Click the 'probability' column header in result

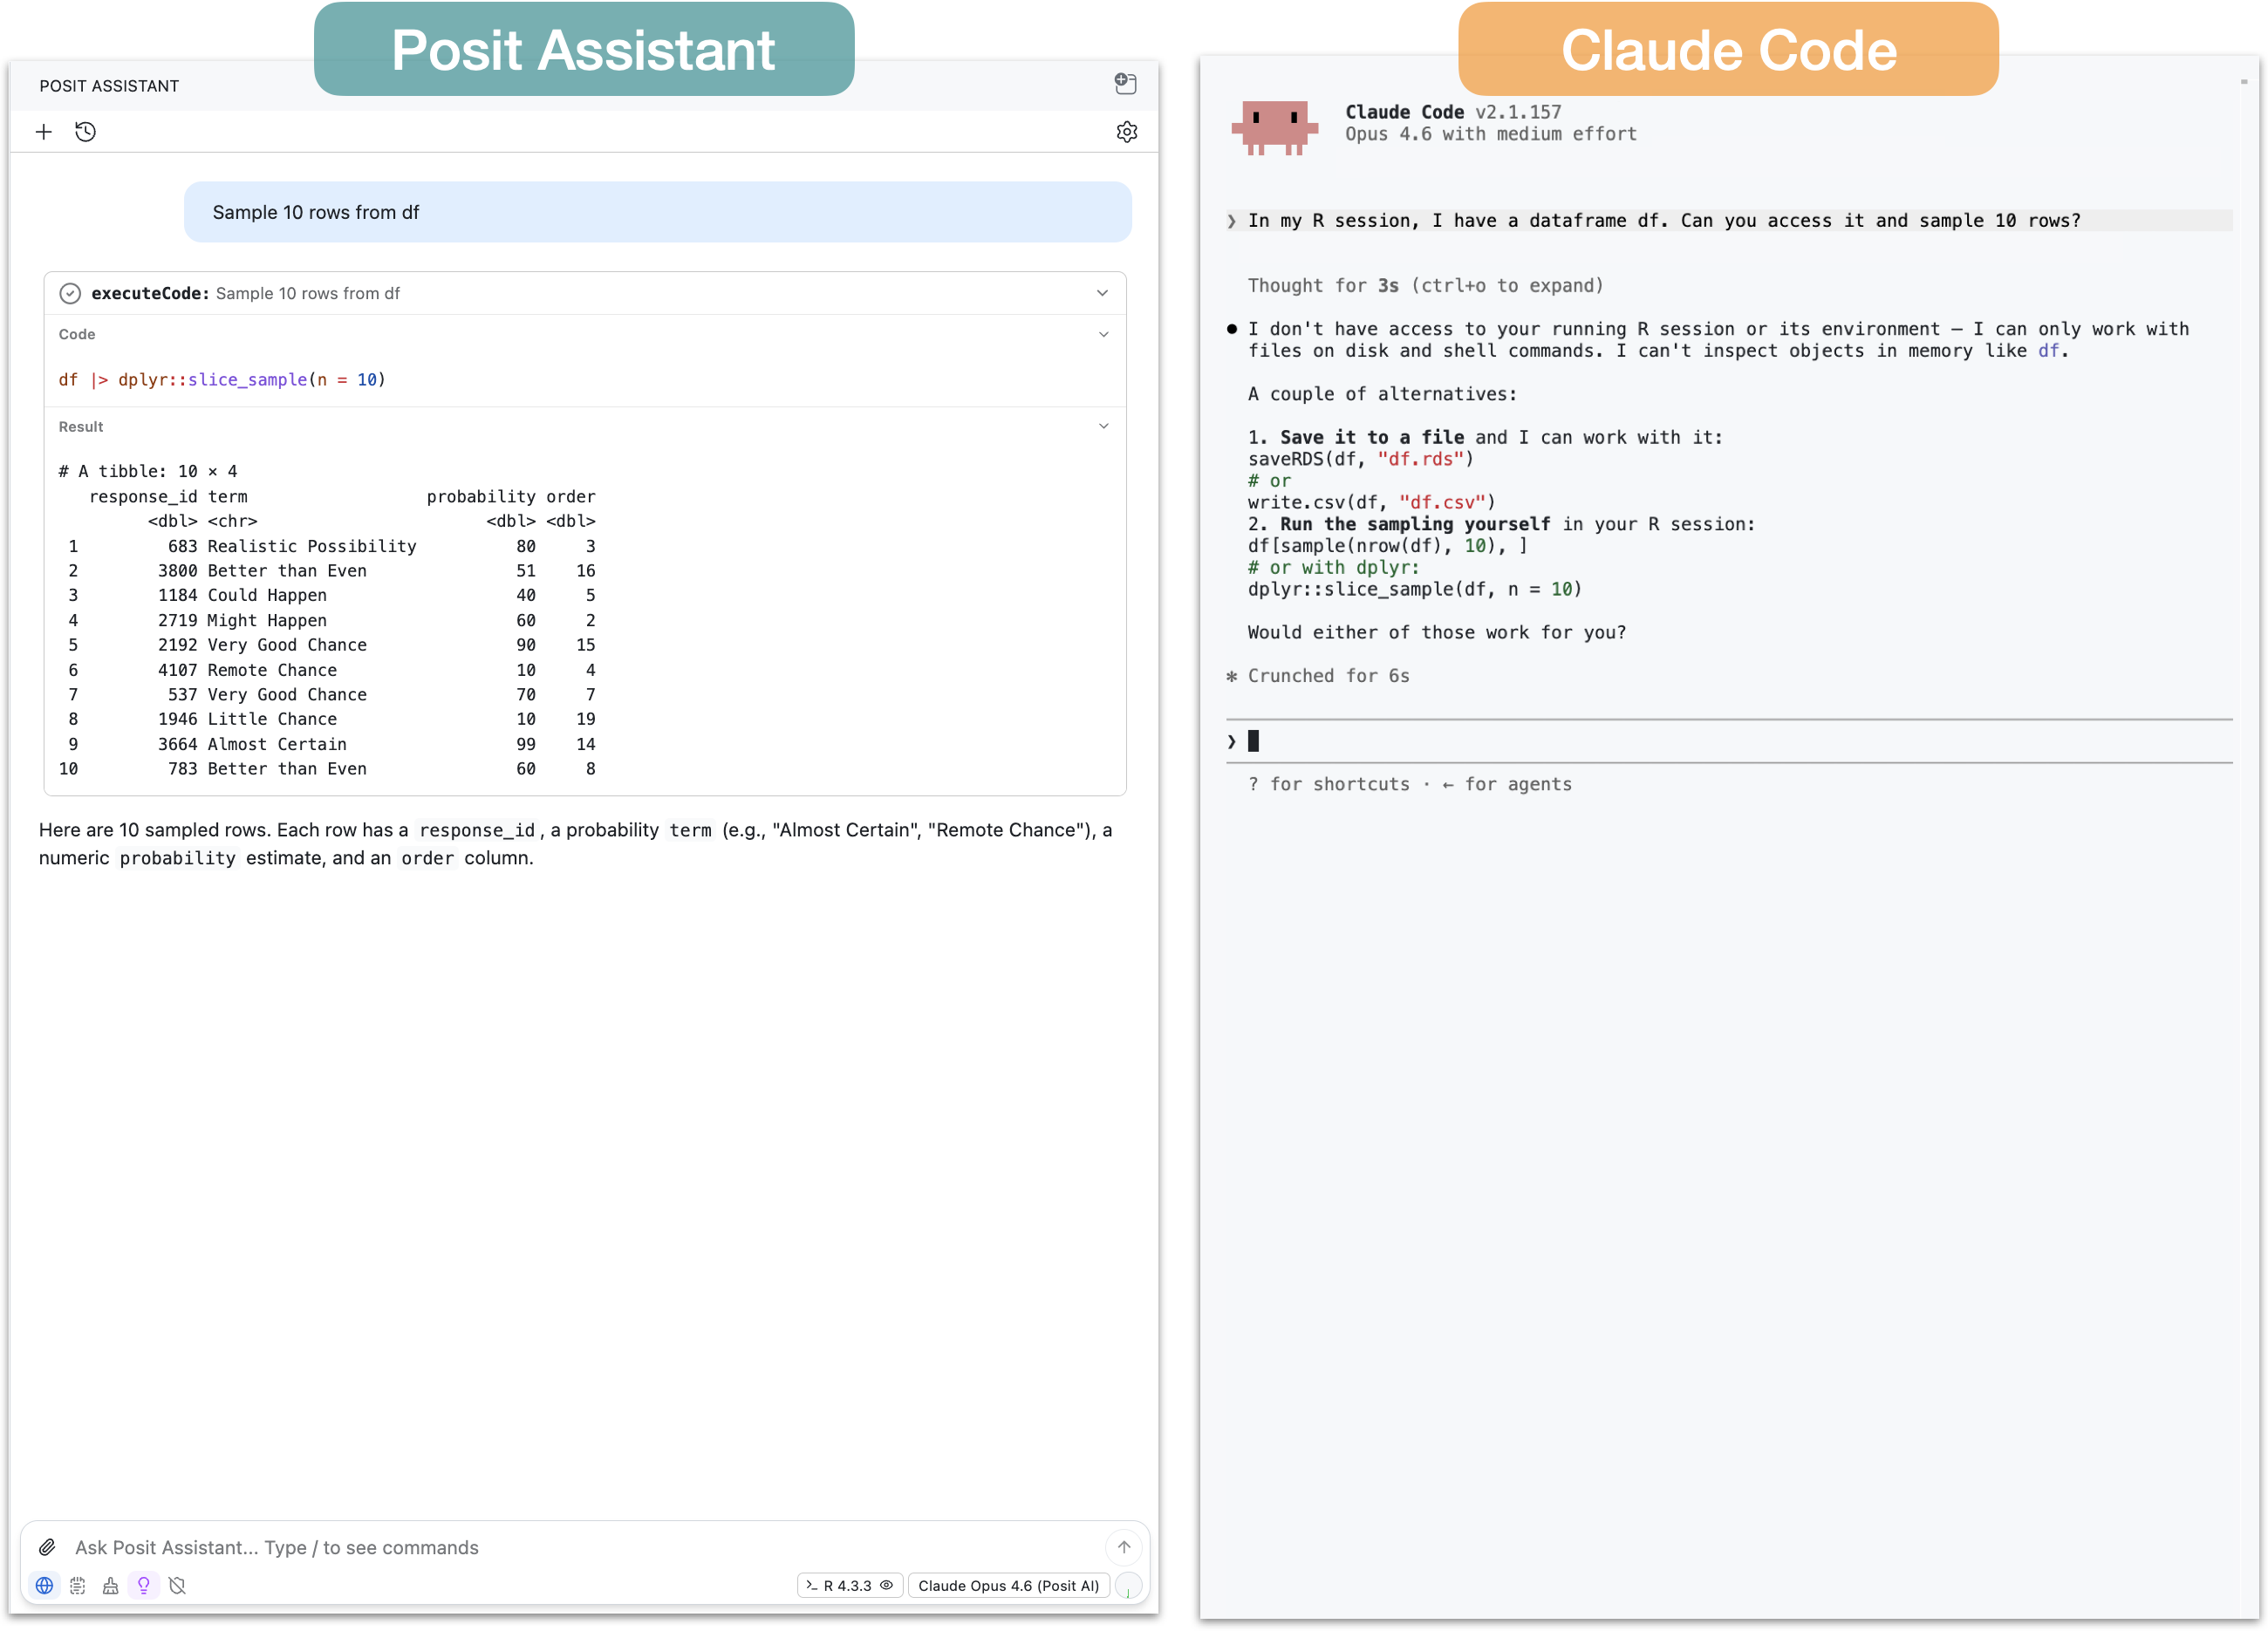(x=481, y=497)
